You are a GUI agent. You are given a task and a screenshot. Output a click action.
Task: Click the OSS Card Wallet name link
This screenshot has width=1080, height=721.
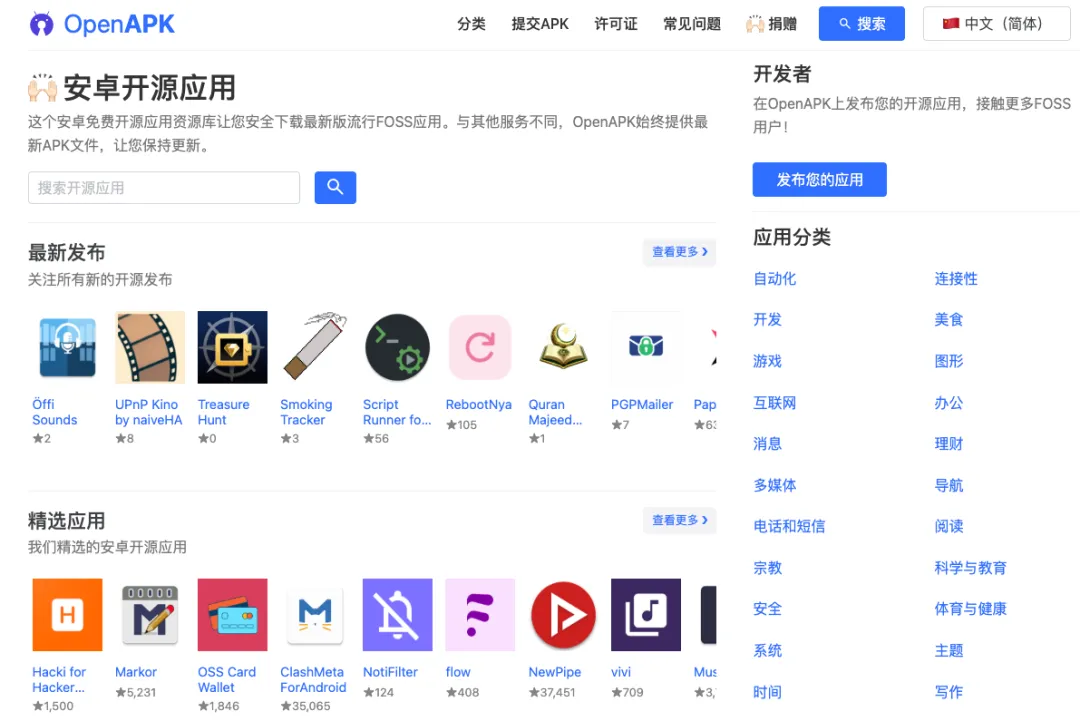coord(227,680)
